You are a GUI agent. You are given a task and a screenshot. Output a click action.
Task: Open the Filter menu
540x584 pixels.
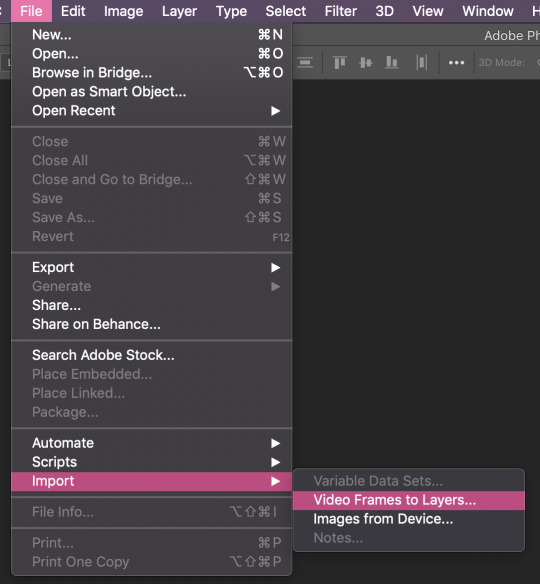340,11
